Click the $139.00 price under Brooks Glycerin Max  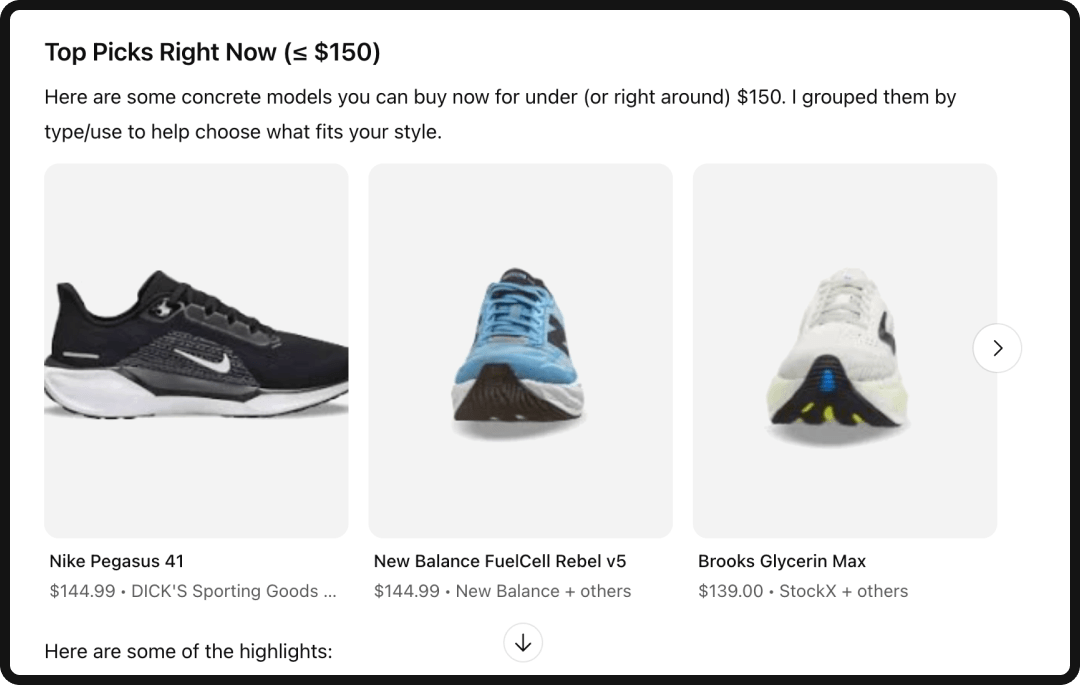point(731,591)
